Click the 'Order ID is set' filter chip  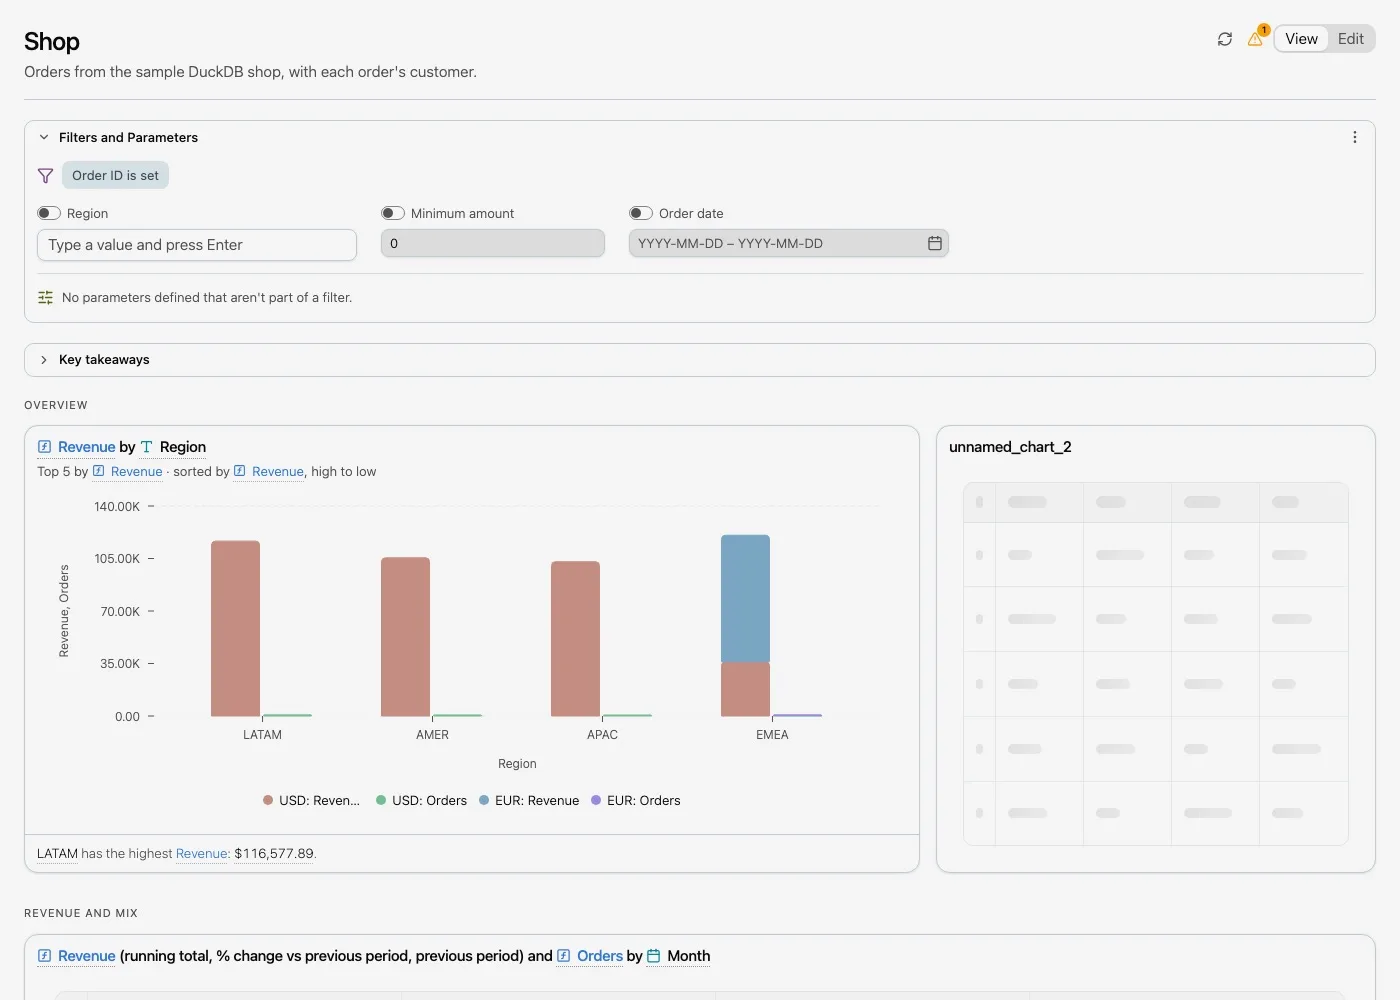point(115,176)
